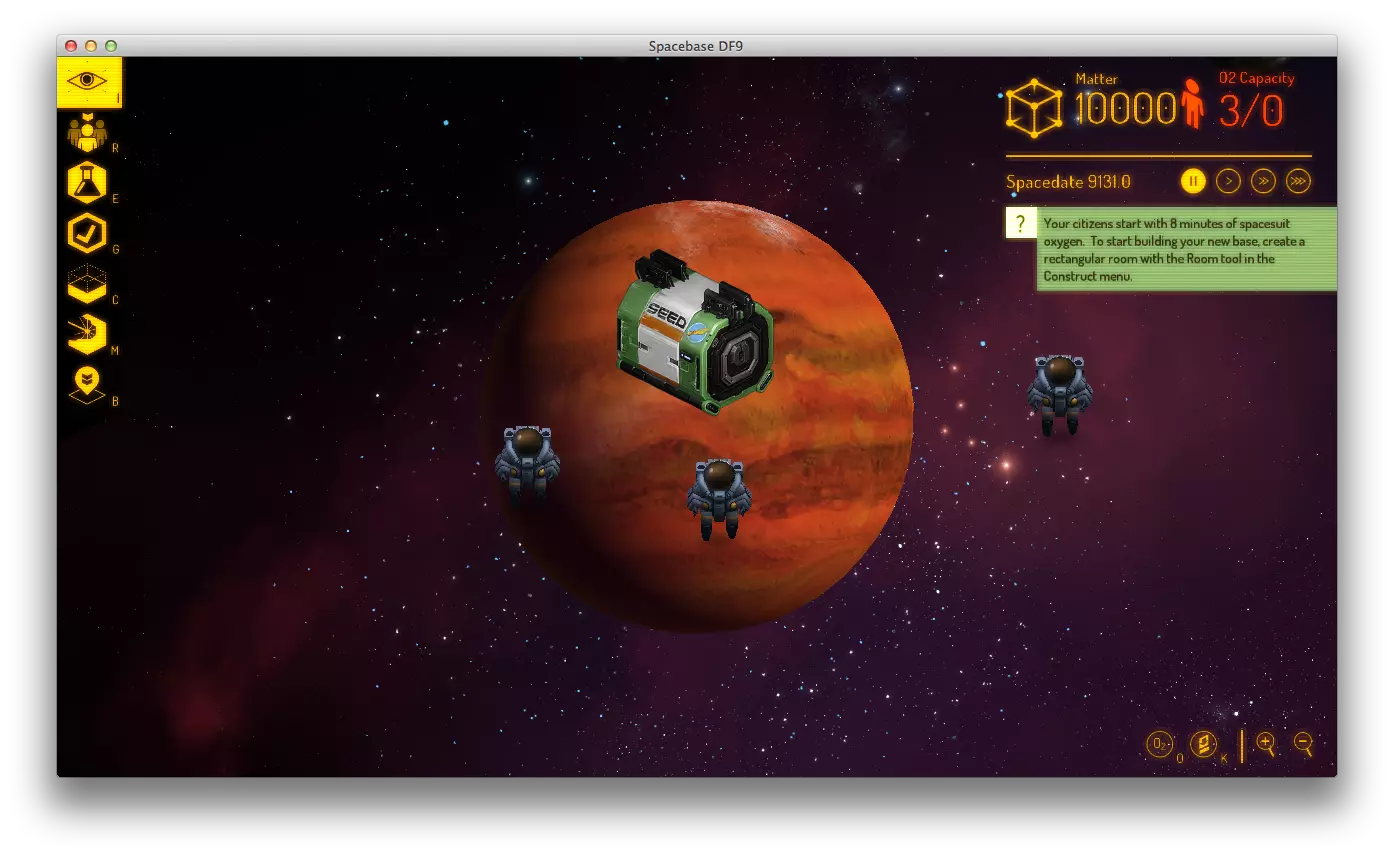Select the astronaut overlapping the planet's bottom

(x=718, y=499)
